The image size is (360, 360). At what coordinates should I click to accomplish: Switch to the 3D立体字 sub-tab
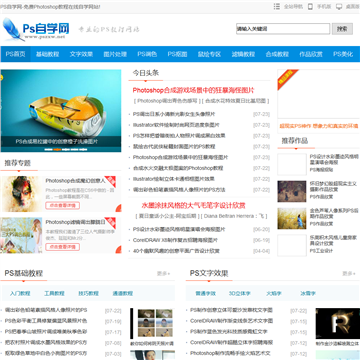coord(239,293)
